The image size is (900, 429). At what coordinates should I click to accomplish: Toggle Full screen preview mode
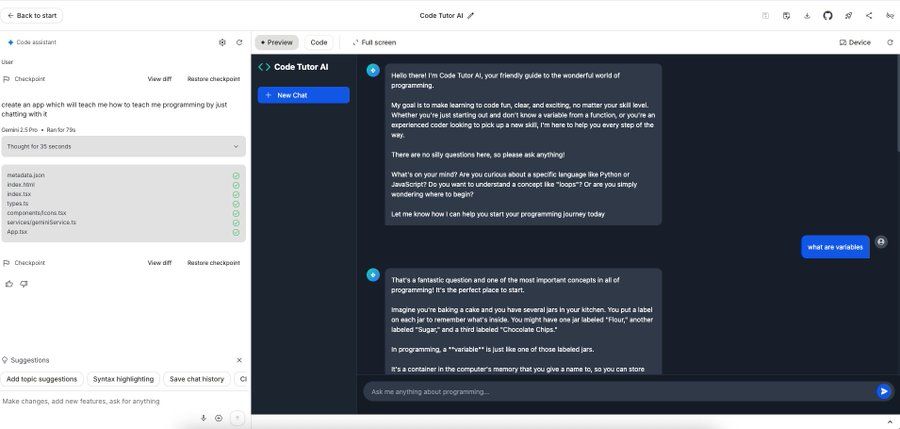[x=374, y=42]
